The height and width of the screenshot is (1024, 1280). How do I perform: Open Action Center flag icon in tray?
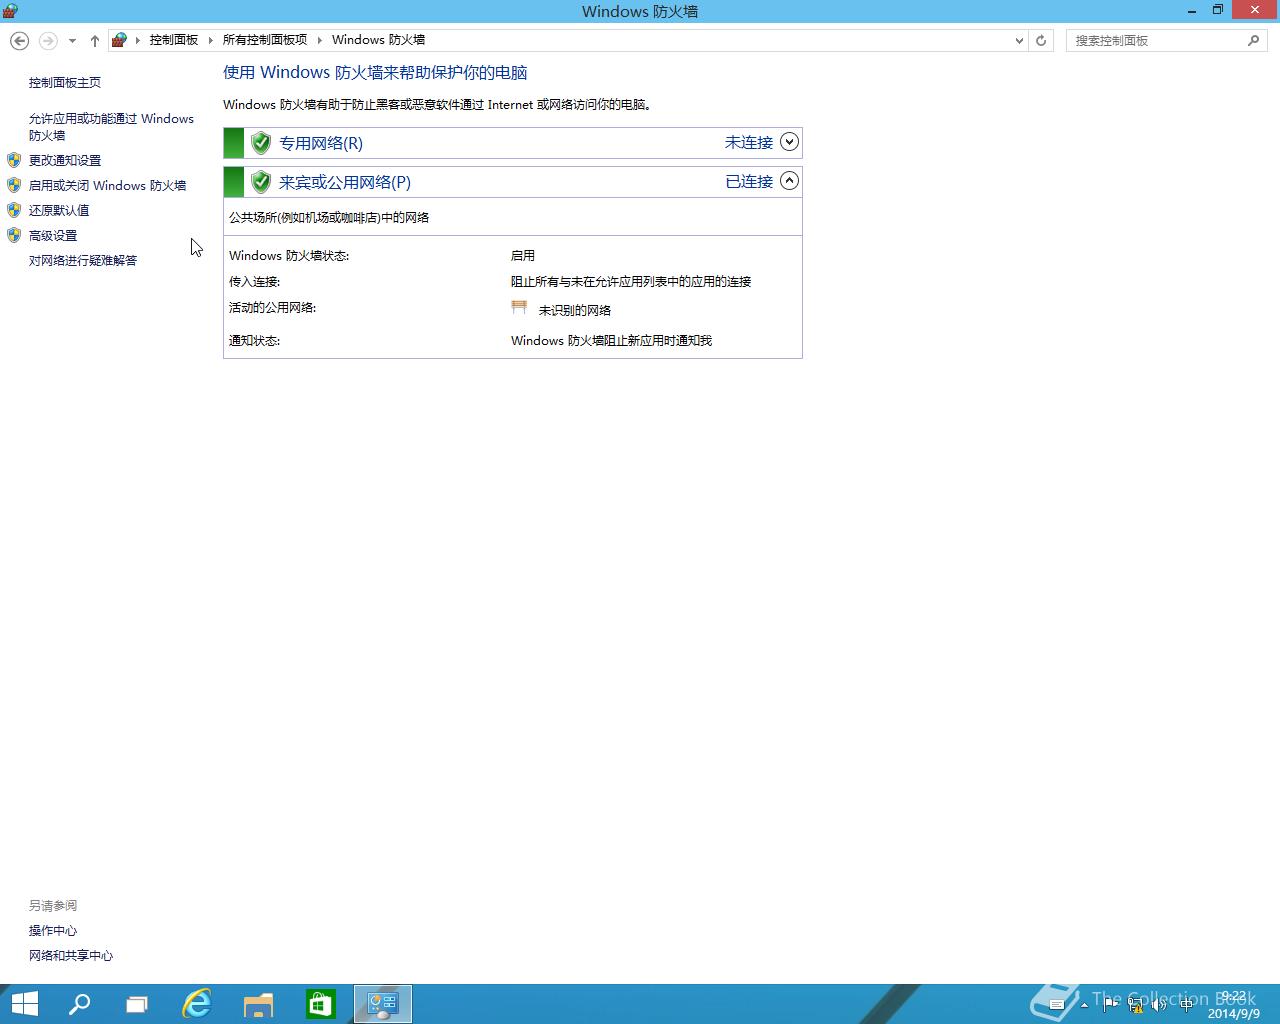[1112, 1005]
